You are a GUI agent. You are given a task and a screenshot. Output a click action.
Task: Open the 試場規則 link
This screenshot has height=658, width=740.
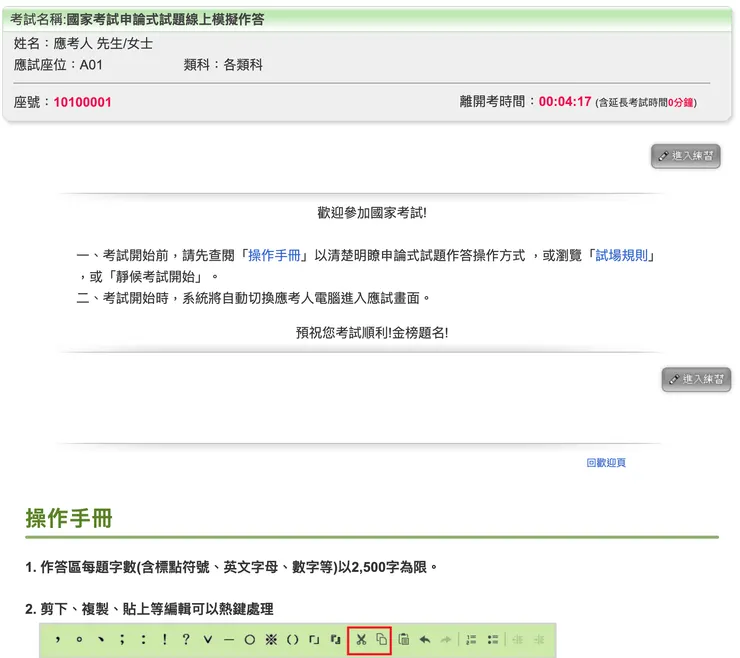[621, 255]
